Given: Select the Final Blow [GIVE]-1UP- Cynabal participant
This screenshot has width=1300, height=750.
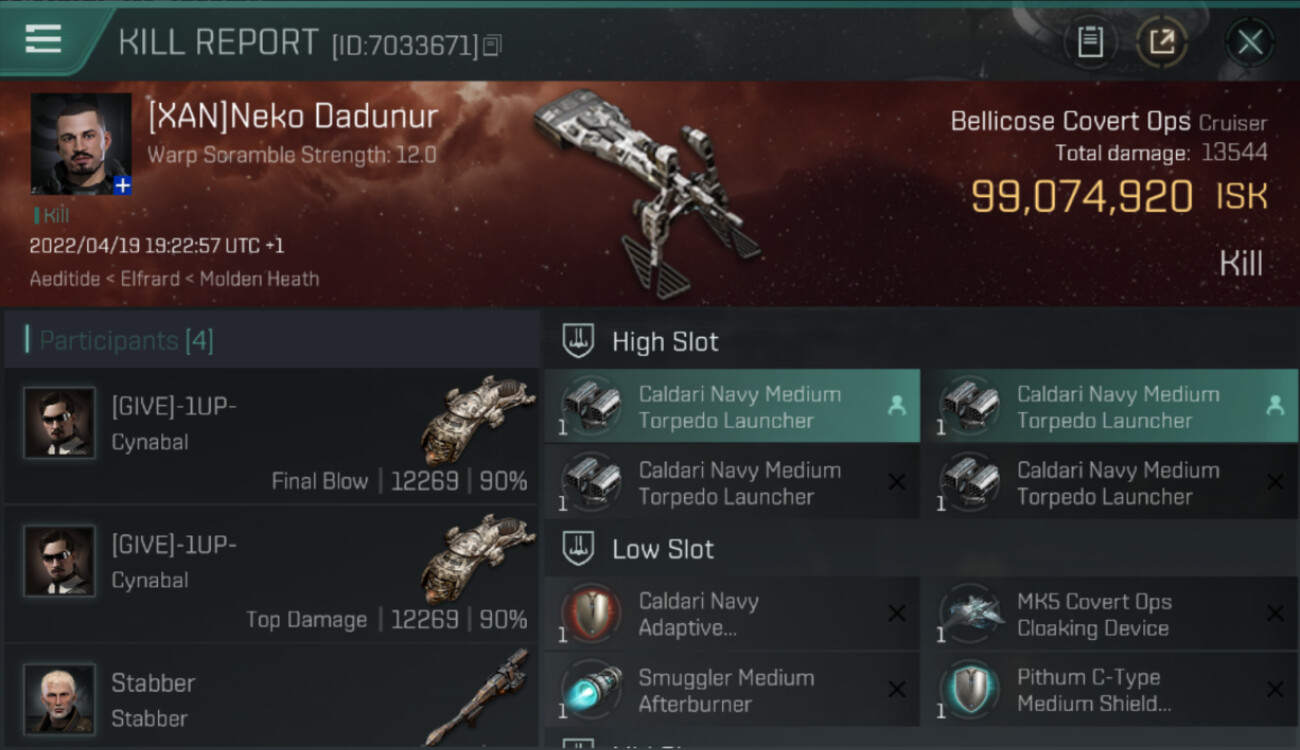Looking at the screenshot, I should click(271, 436).
